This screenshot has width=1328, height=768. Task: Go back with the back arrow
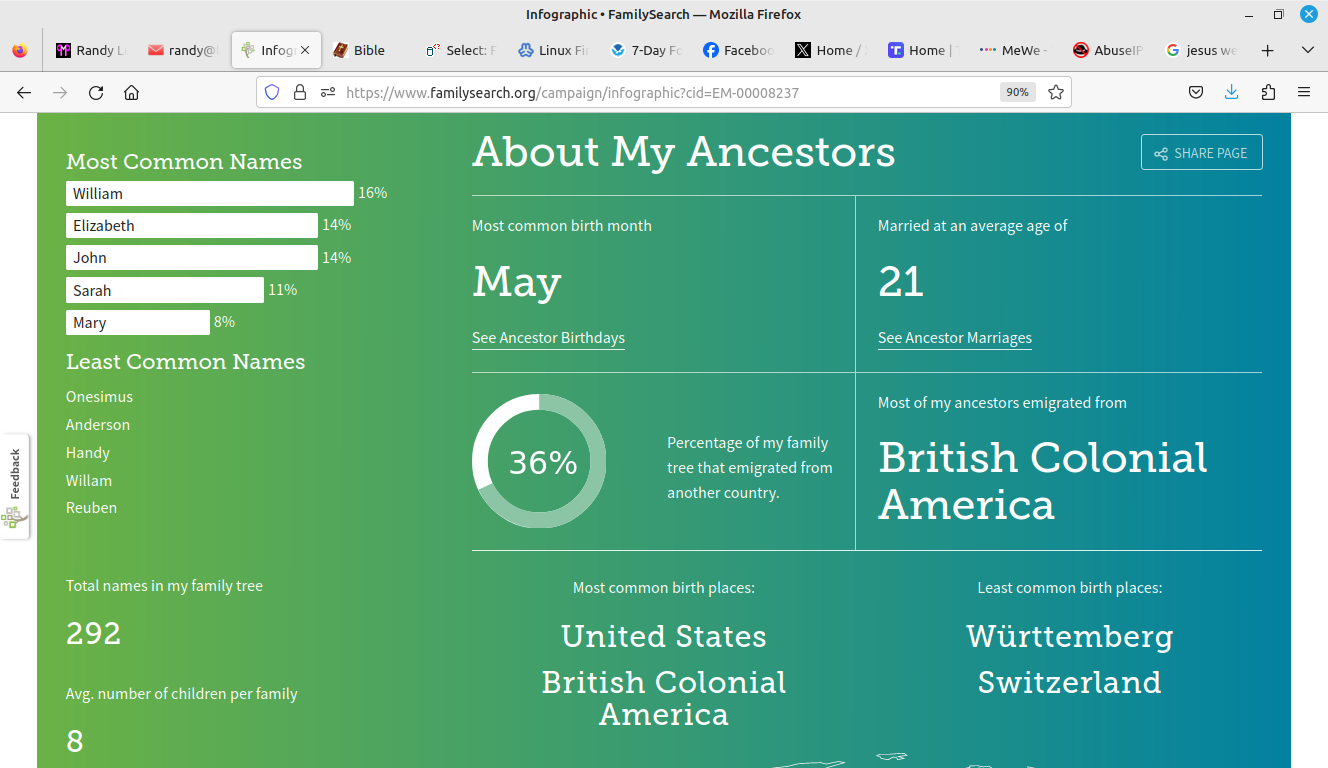[24, 93]
